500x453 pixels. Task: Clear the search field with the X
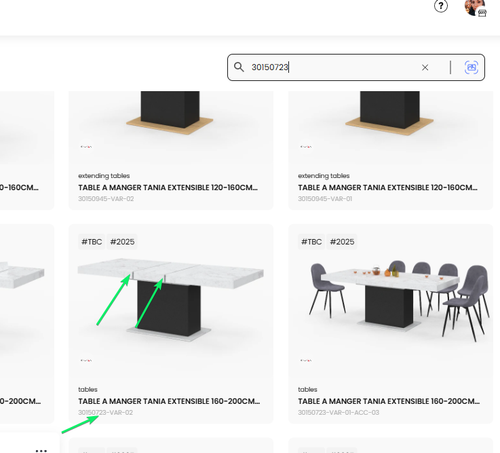click(x=425, y=68)
